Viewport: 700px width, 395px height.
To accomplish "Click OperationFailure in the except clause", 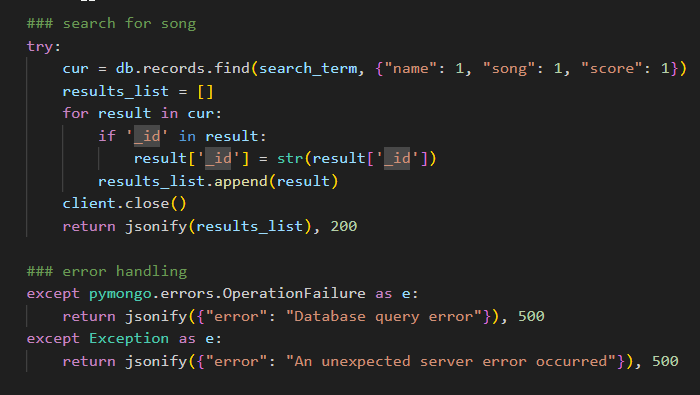I will click(294, 294).
